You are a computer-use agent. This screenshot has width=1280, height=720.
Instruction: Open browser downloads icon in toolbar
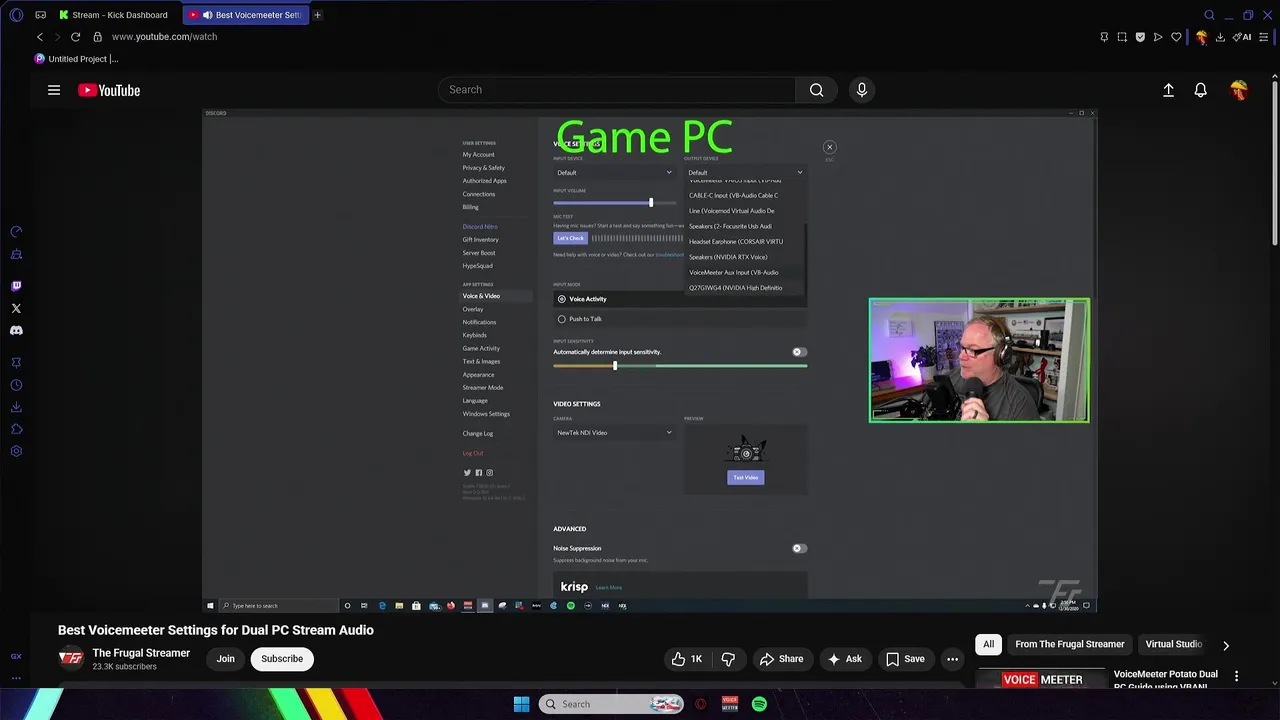[1220, 37]
